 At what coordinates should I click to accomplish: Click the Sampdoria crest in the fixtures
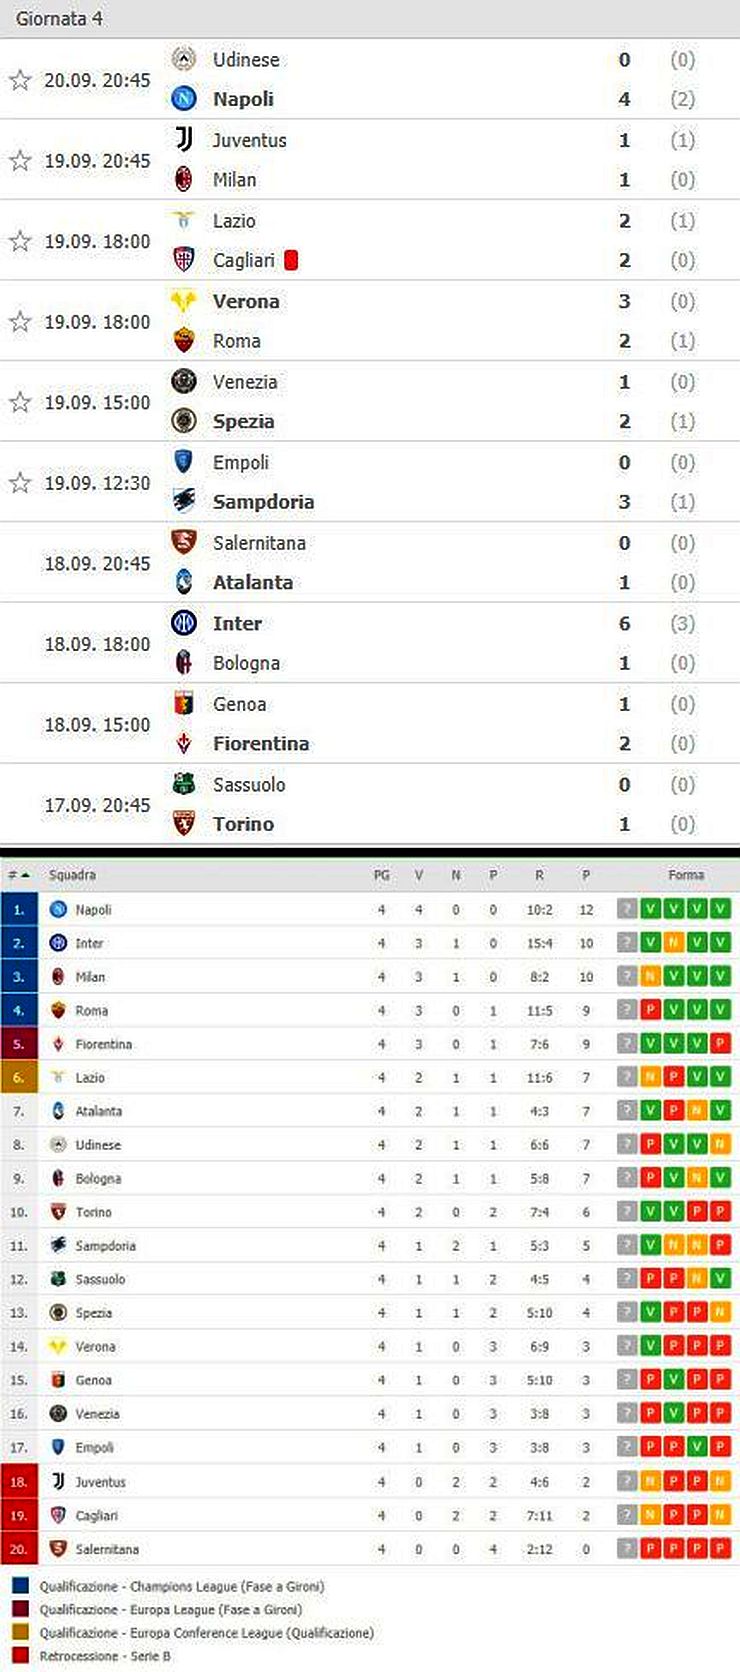(x=184, y=501)
